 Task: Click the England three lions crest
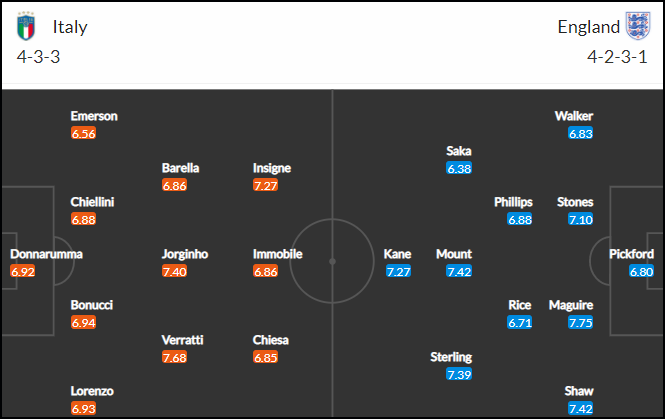pyautogui.click(x=638, y=26)
